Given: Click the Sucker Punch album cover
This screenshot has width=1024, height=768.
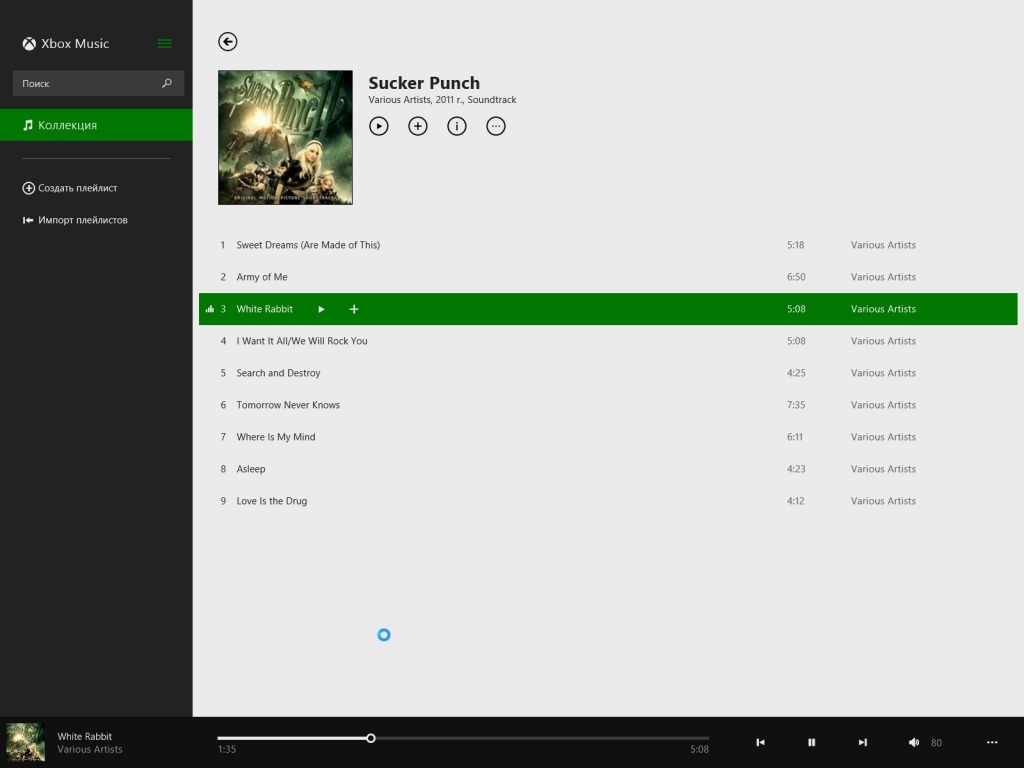Looking at the screenshot, I should [285, 137].
